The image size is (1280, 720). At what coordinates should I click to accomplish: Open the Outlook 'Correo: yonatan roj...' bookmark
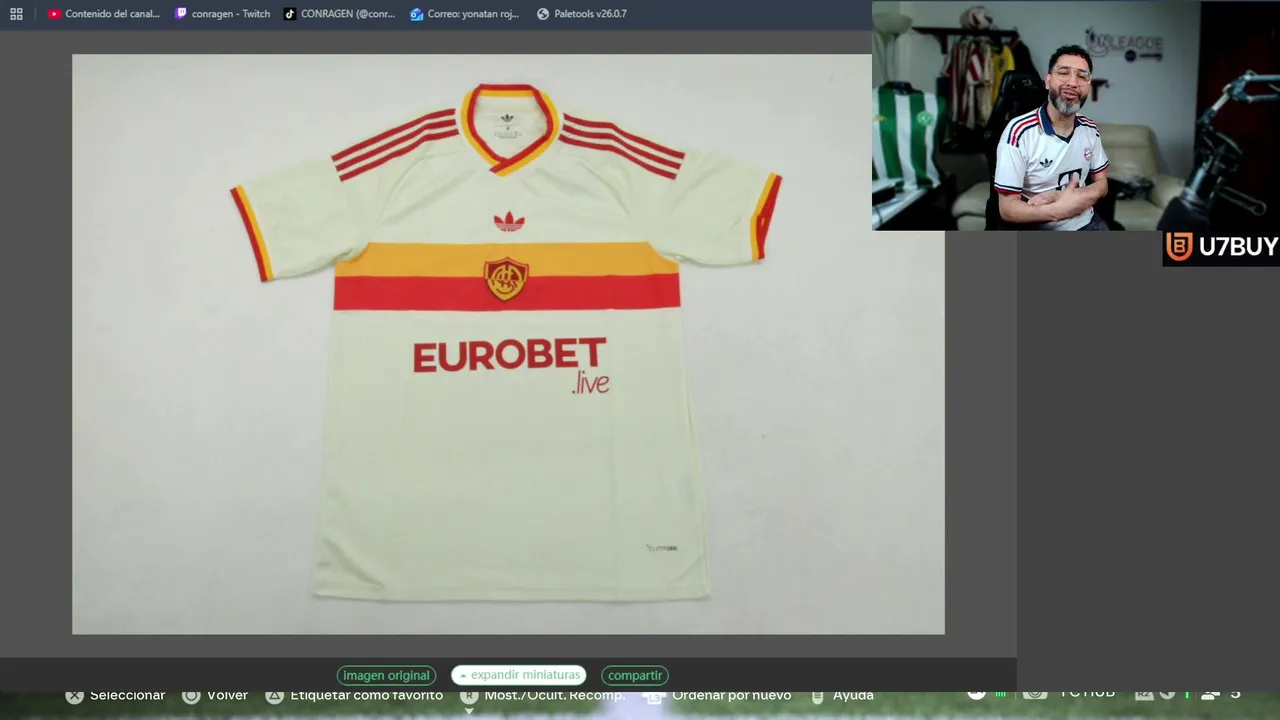[x=465, y=14]
